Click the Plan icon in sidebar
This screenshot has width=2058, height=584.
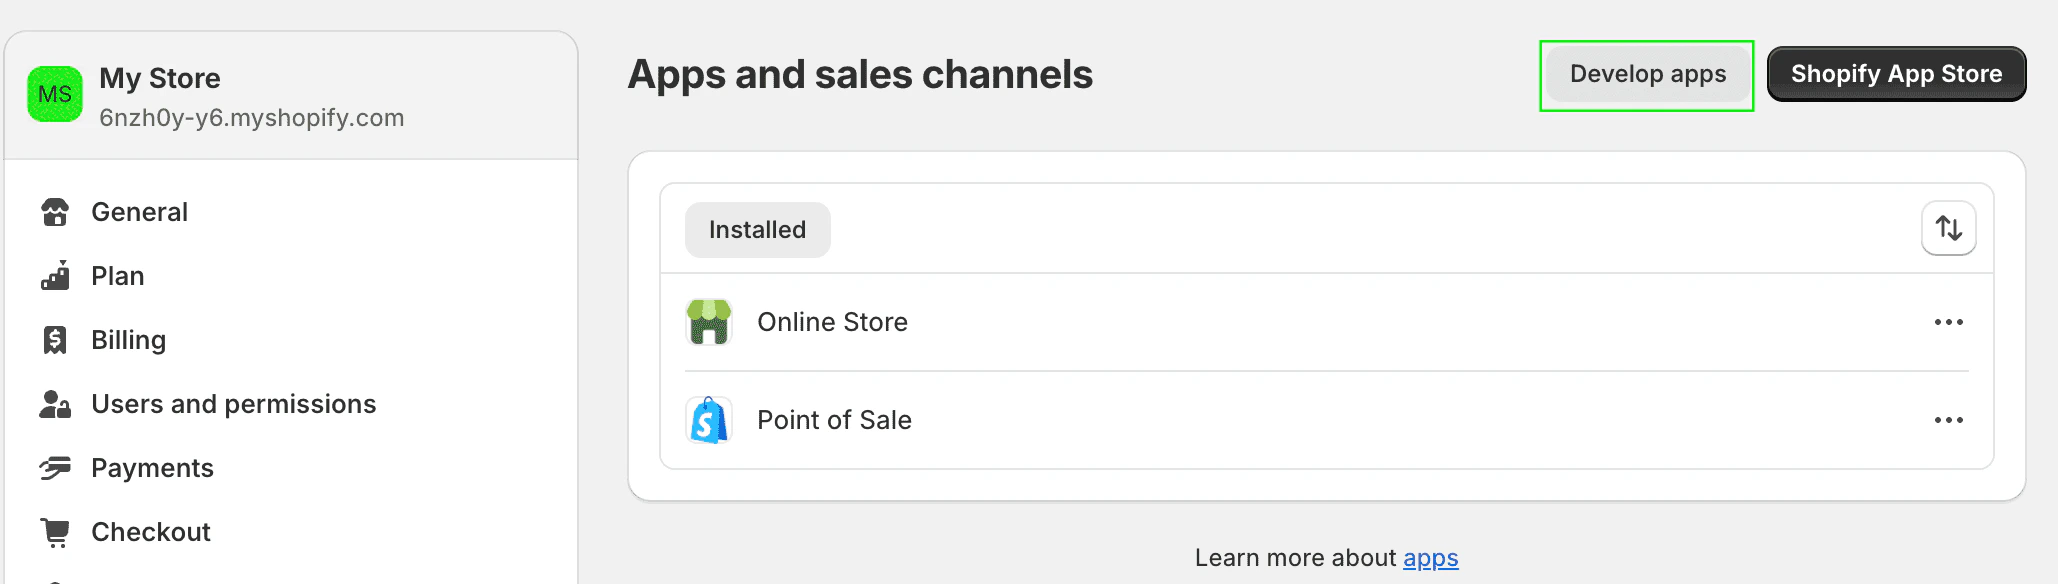[x=55, y=276]
